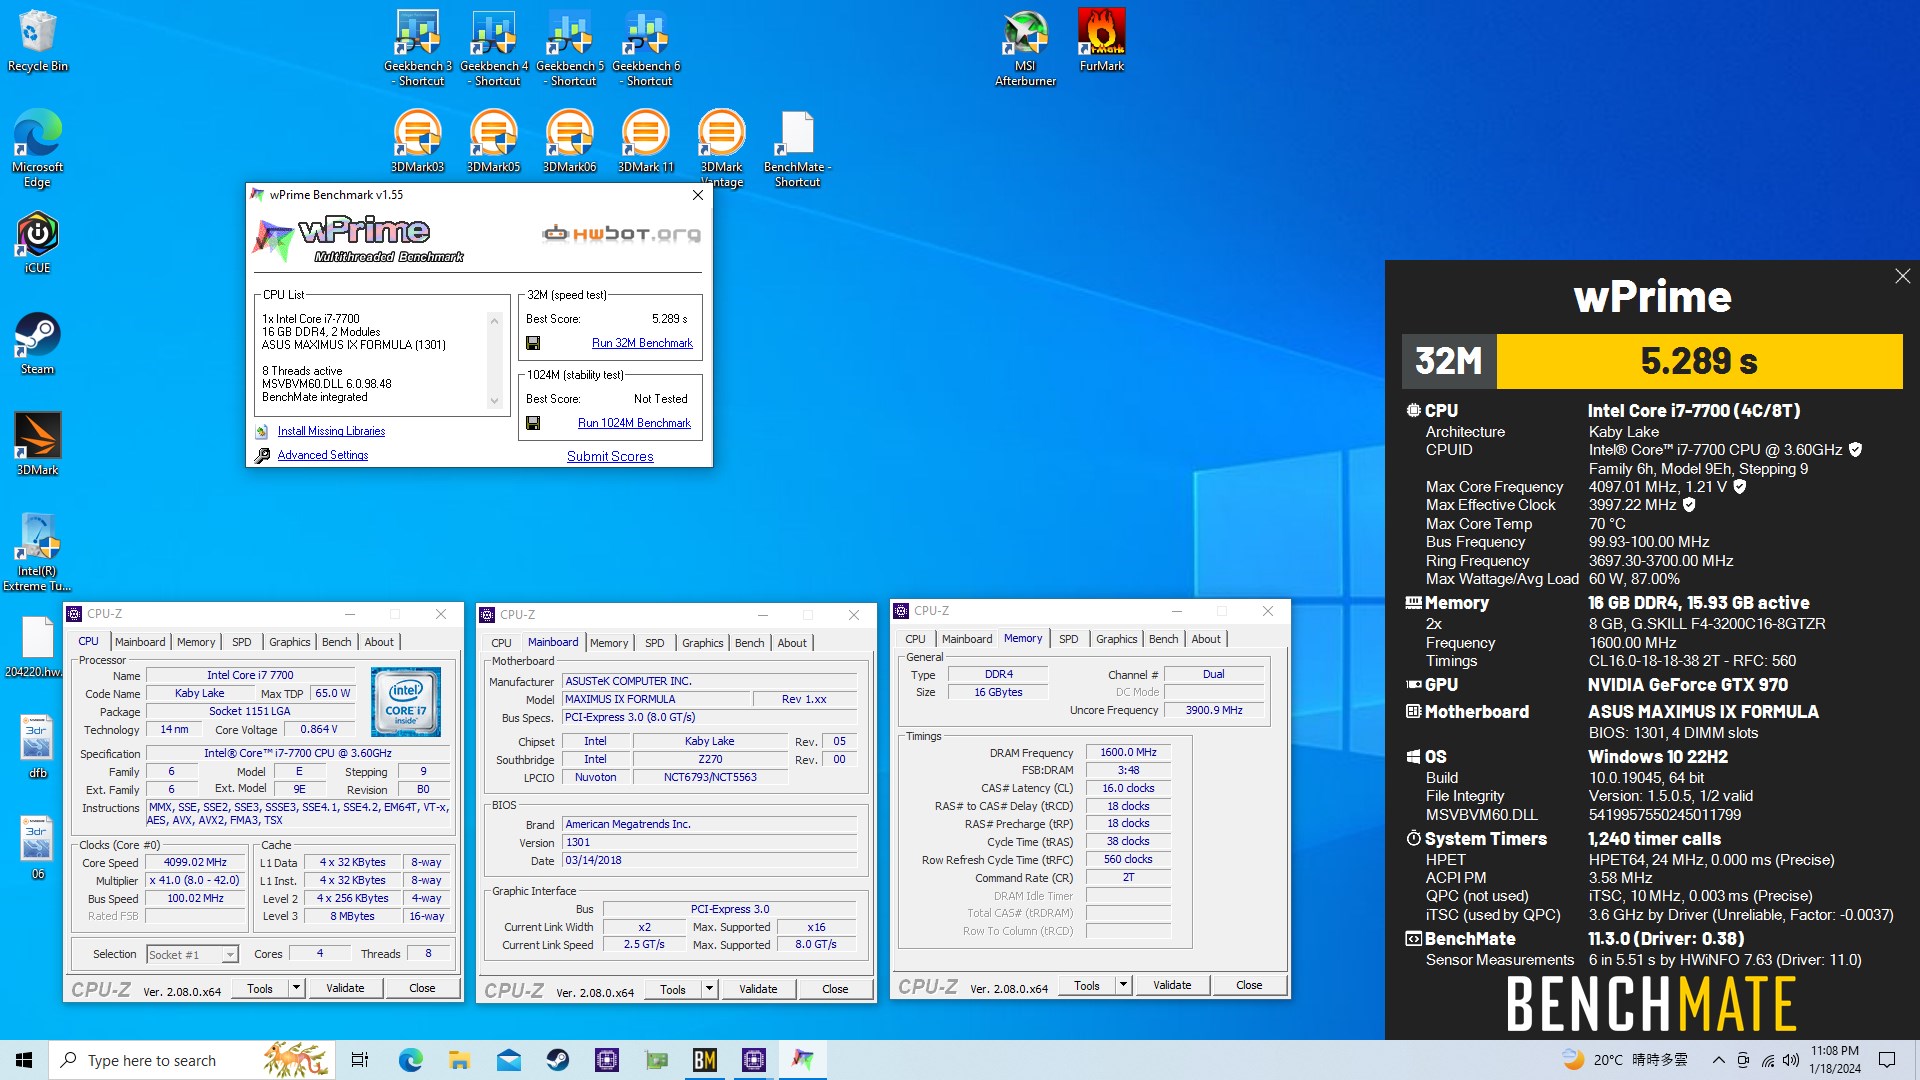Click the Type here to search box
Screen dimensions: 1920x1080
[190, 1060]
